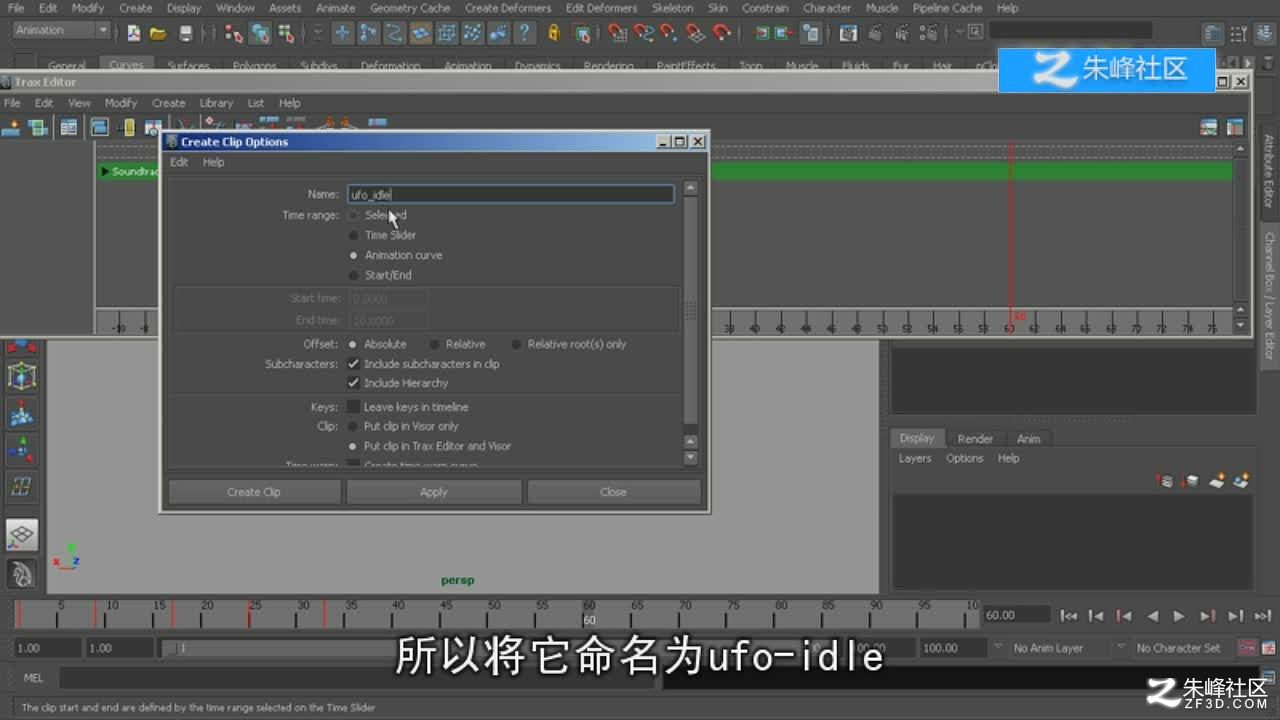Create new empty display layer icon
Viewport: 1280px width, 720px height.
[1216, 481]
